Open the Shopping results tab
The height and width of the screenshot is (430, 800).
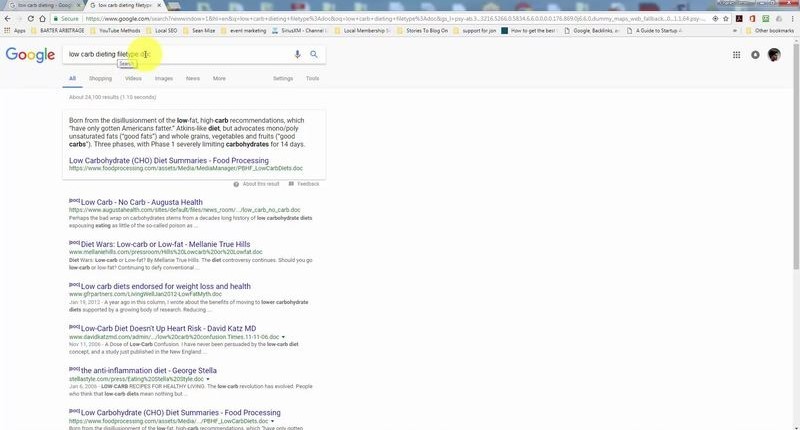click(100, 78)
